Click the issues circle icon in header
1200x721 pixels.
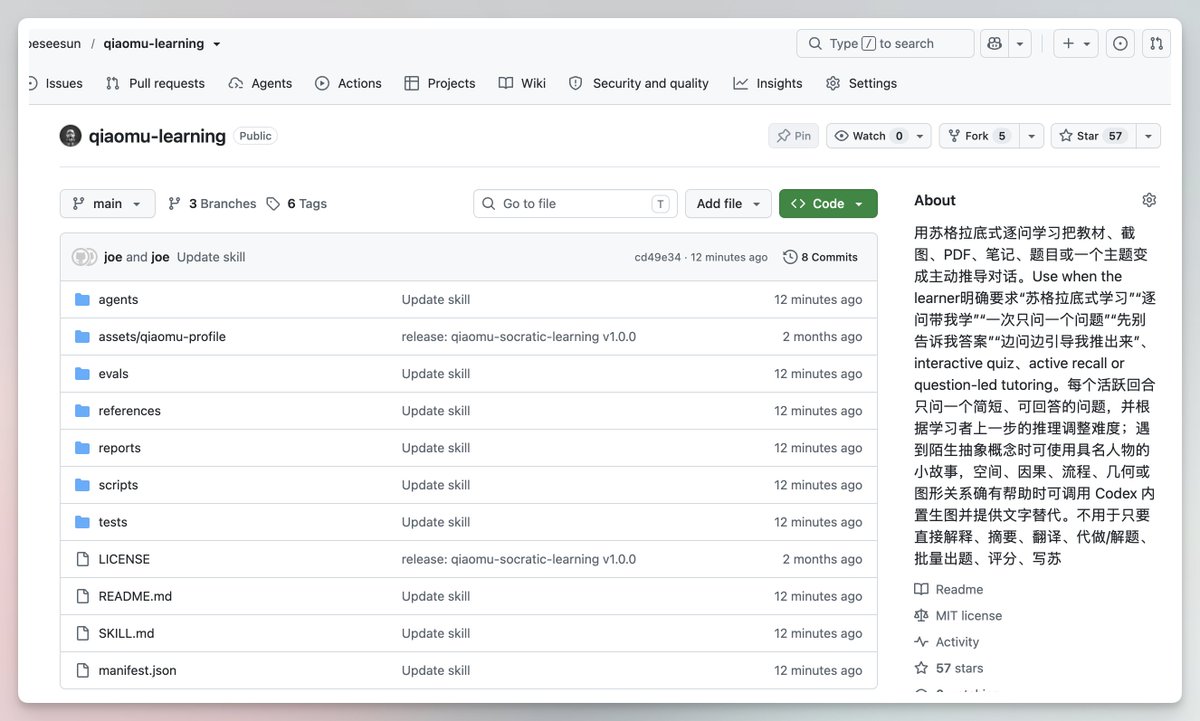1120,43
